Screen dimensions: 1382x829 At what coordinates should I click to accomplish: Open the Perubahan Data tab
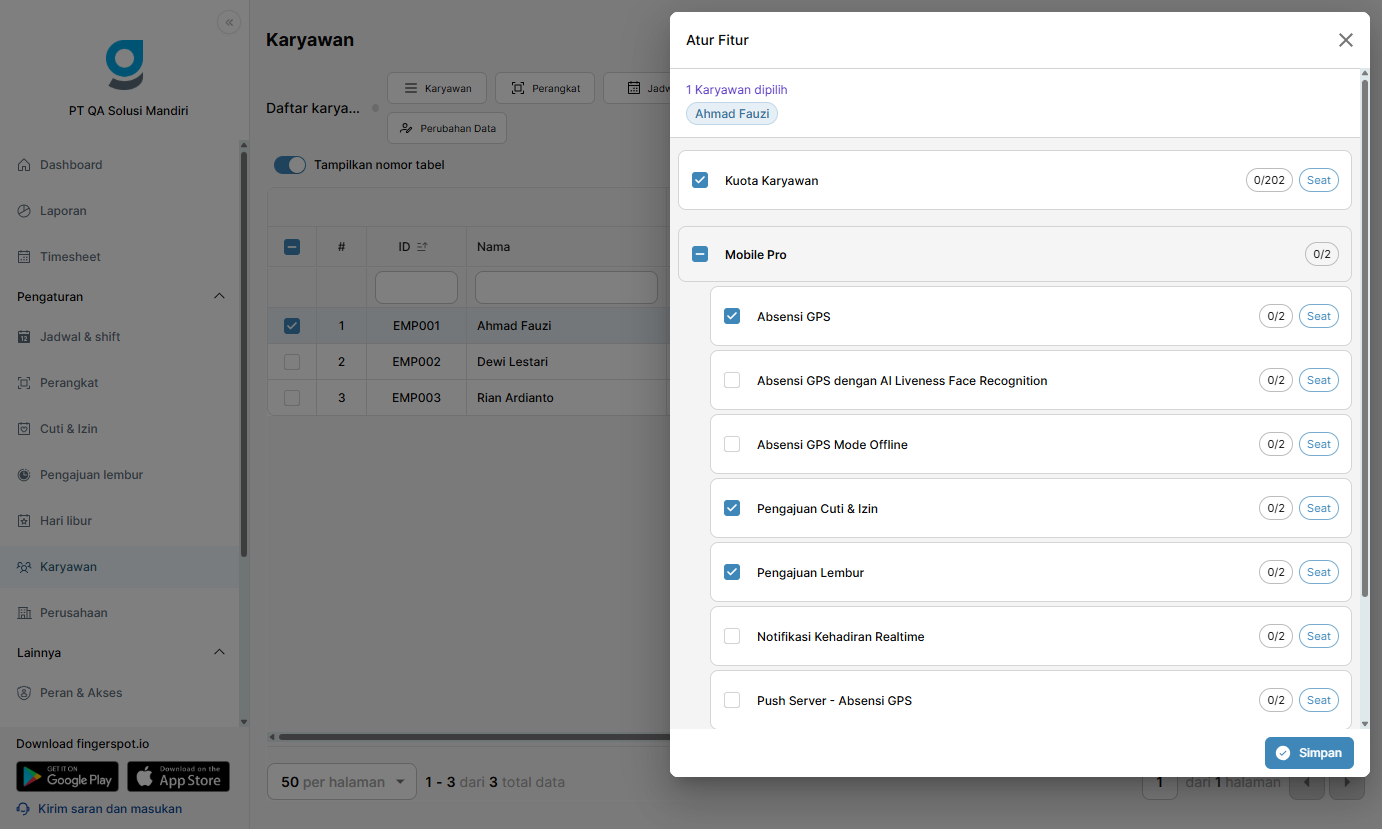447,128
